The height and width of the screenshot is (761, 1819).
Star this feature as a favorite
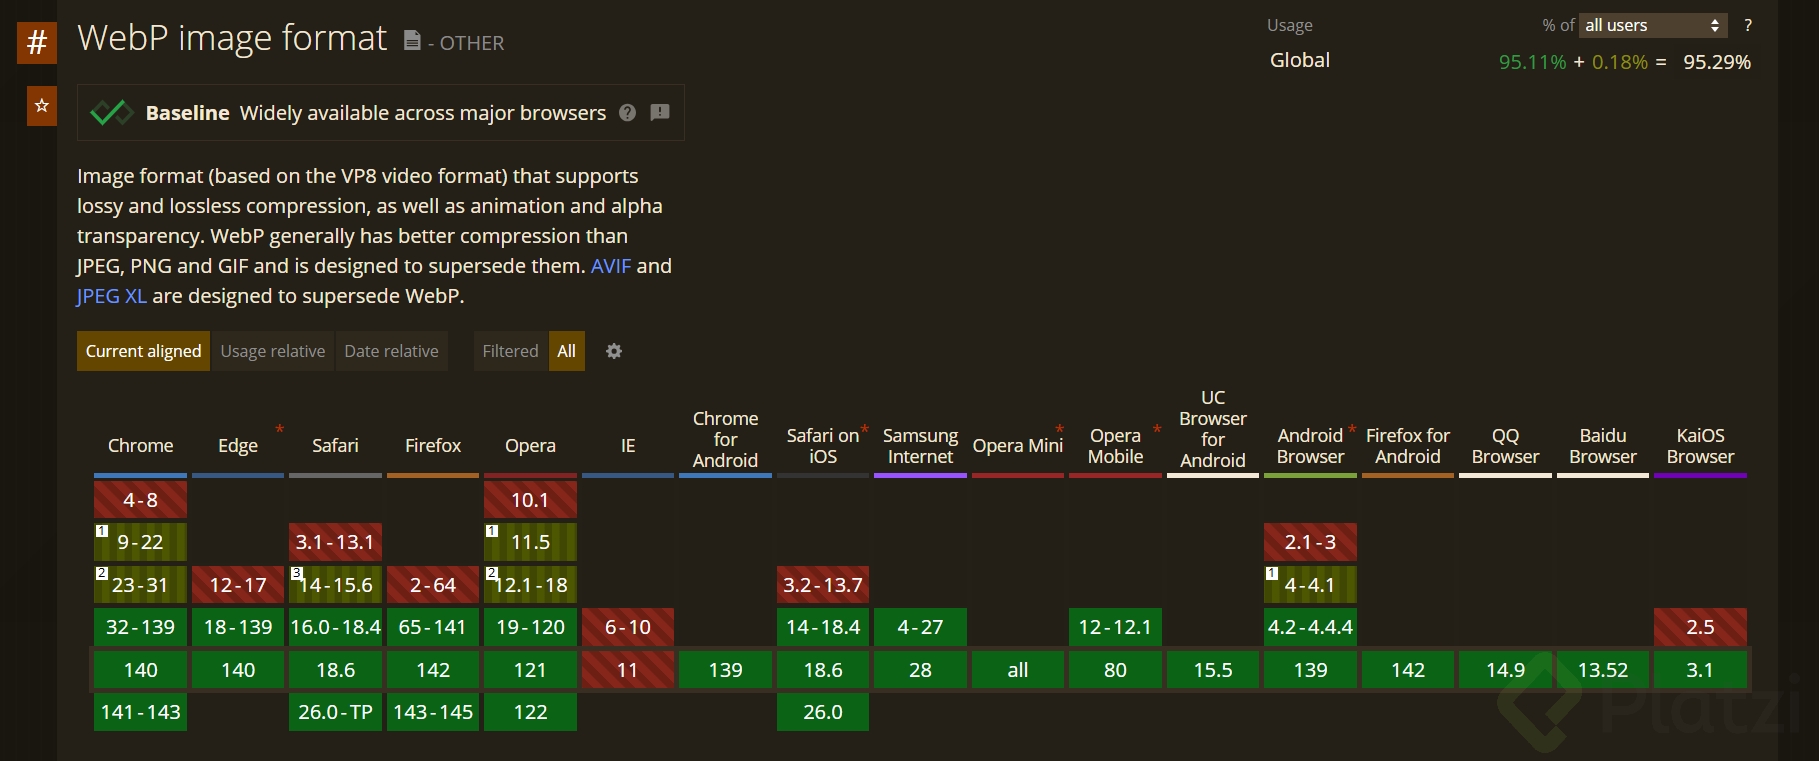click(41, 106)
